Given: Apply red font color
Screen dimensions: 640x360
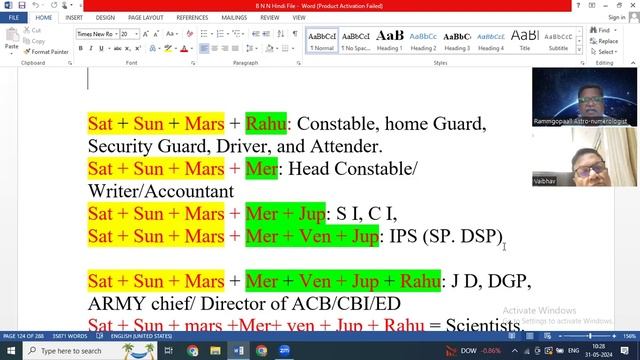Looking at the screenshot, I should [x=184, y=49].
